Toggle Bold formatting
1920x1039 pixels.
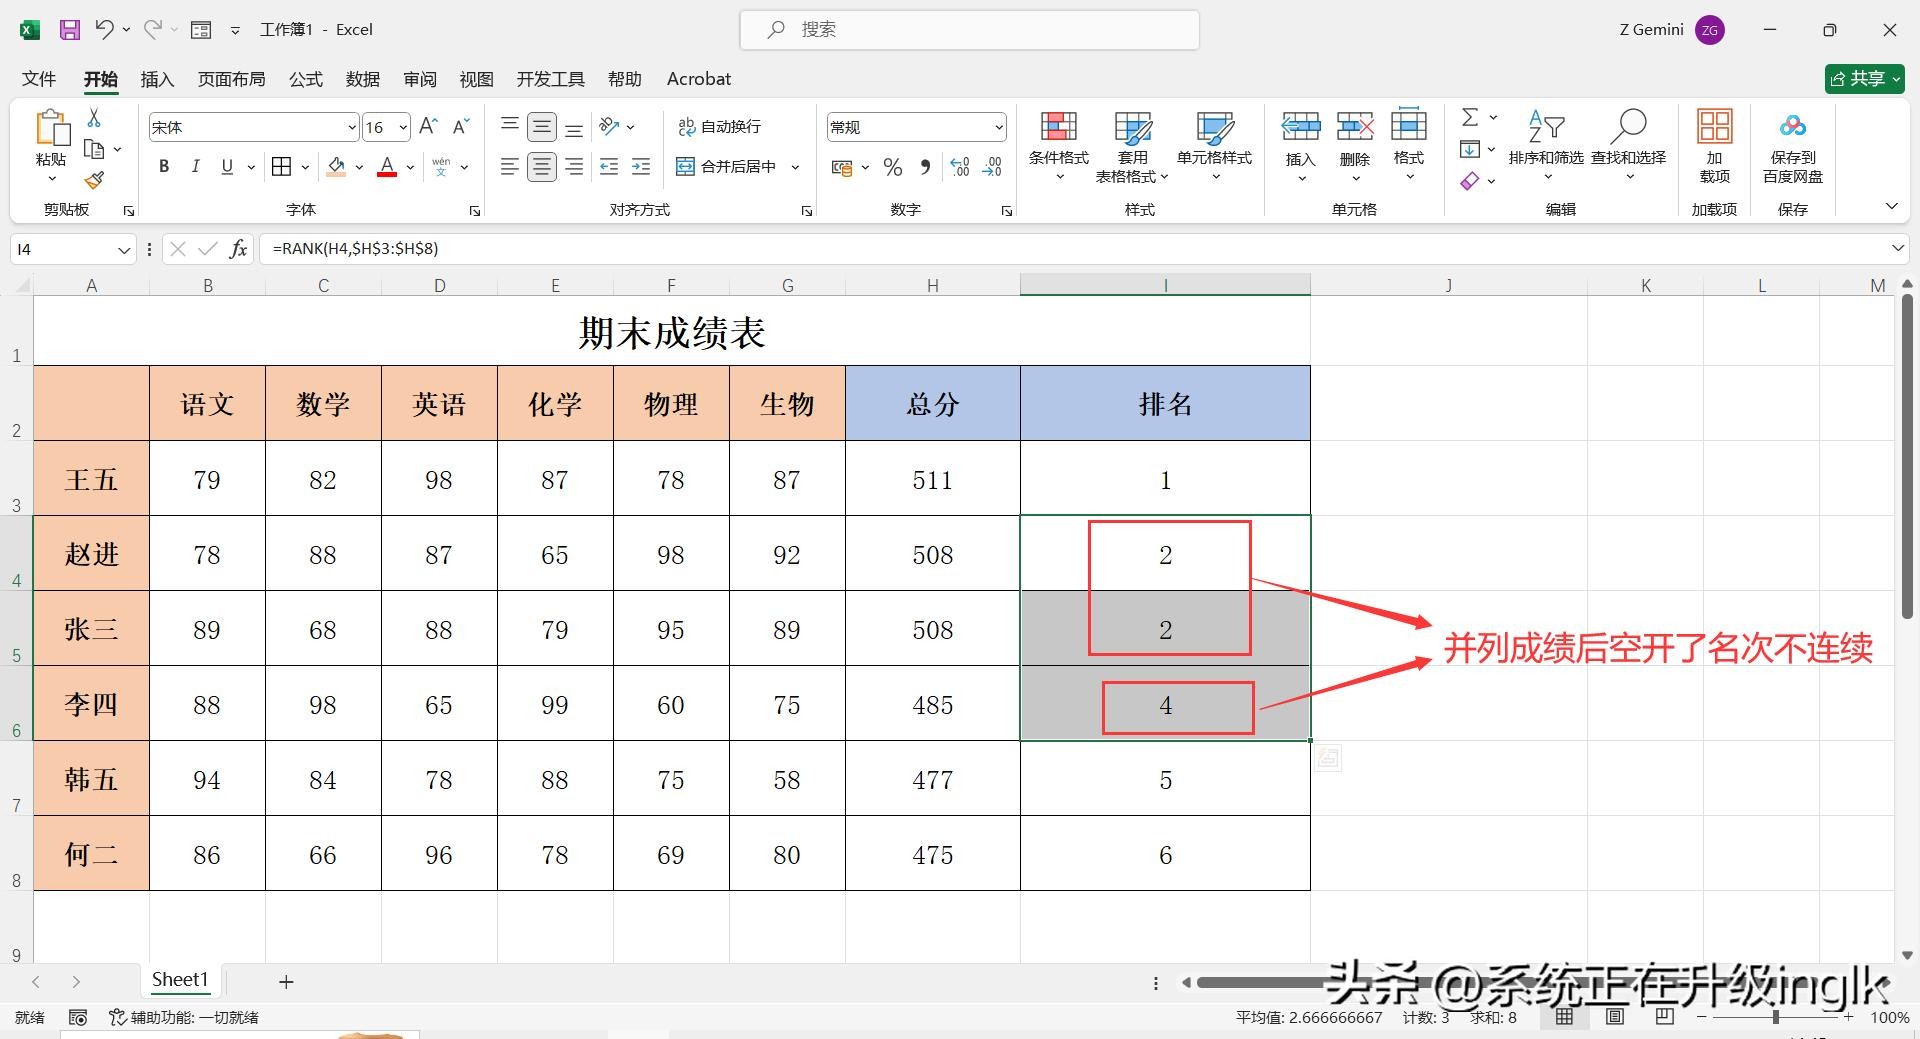pyautogui.click(x=164, y=167)
